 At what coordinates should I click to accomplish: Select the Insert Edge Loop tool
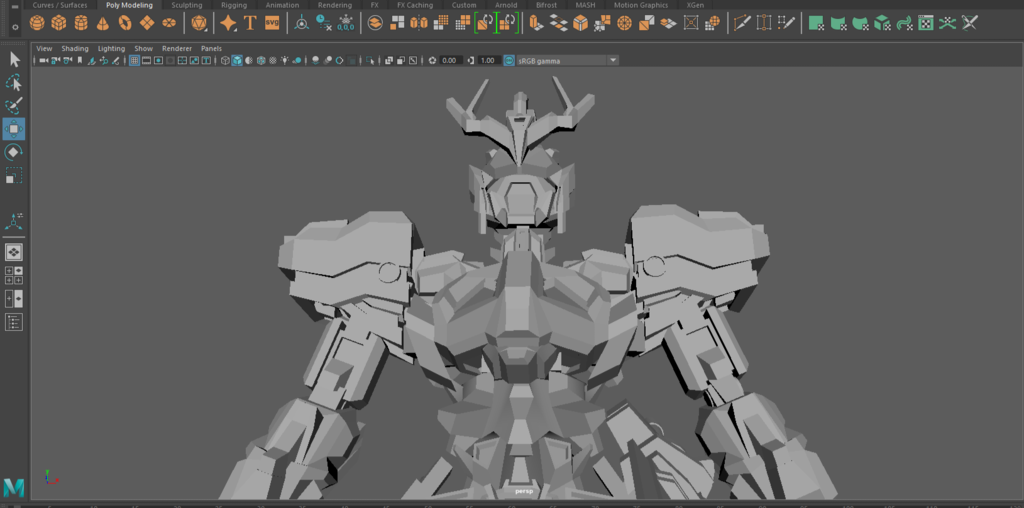[x=764, y=24]
